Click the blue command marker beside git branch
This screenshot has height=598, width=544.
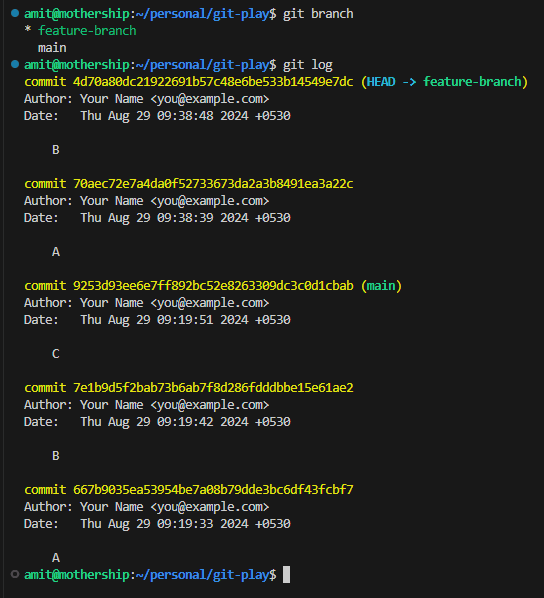15,13
